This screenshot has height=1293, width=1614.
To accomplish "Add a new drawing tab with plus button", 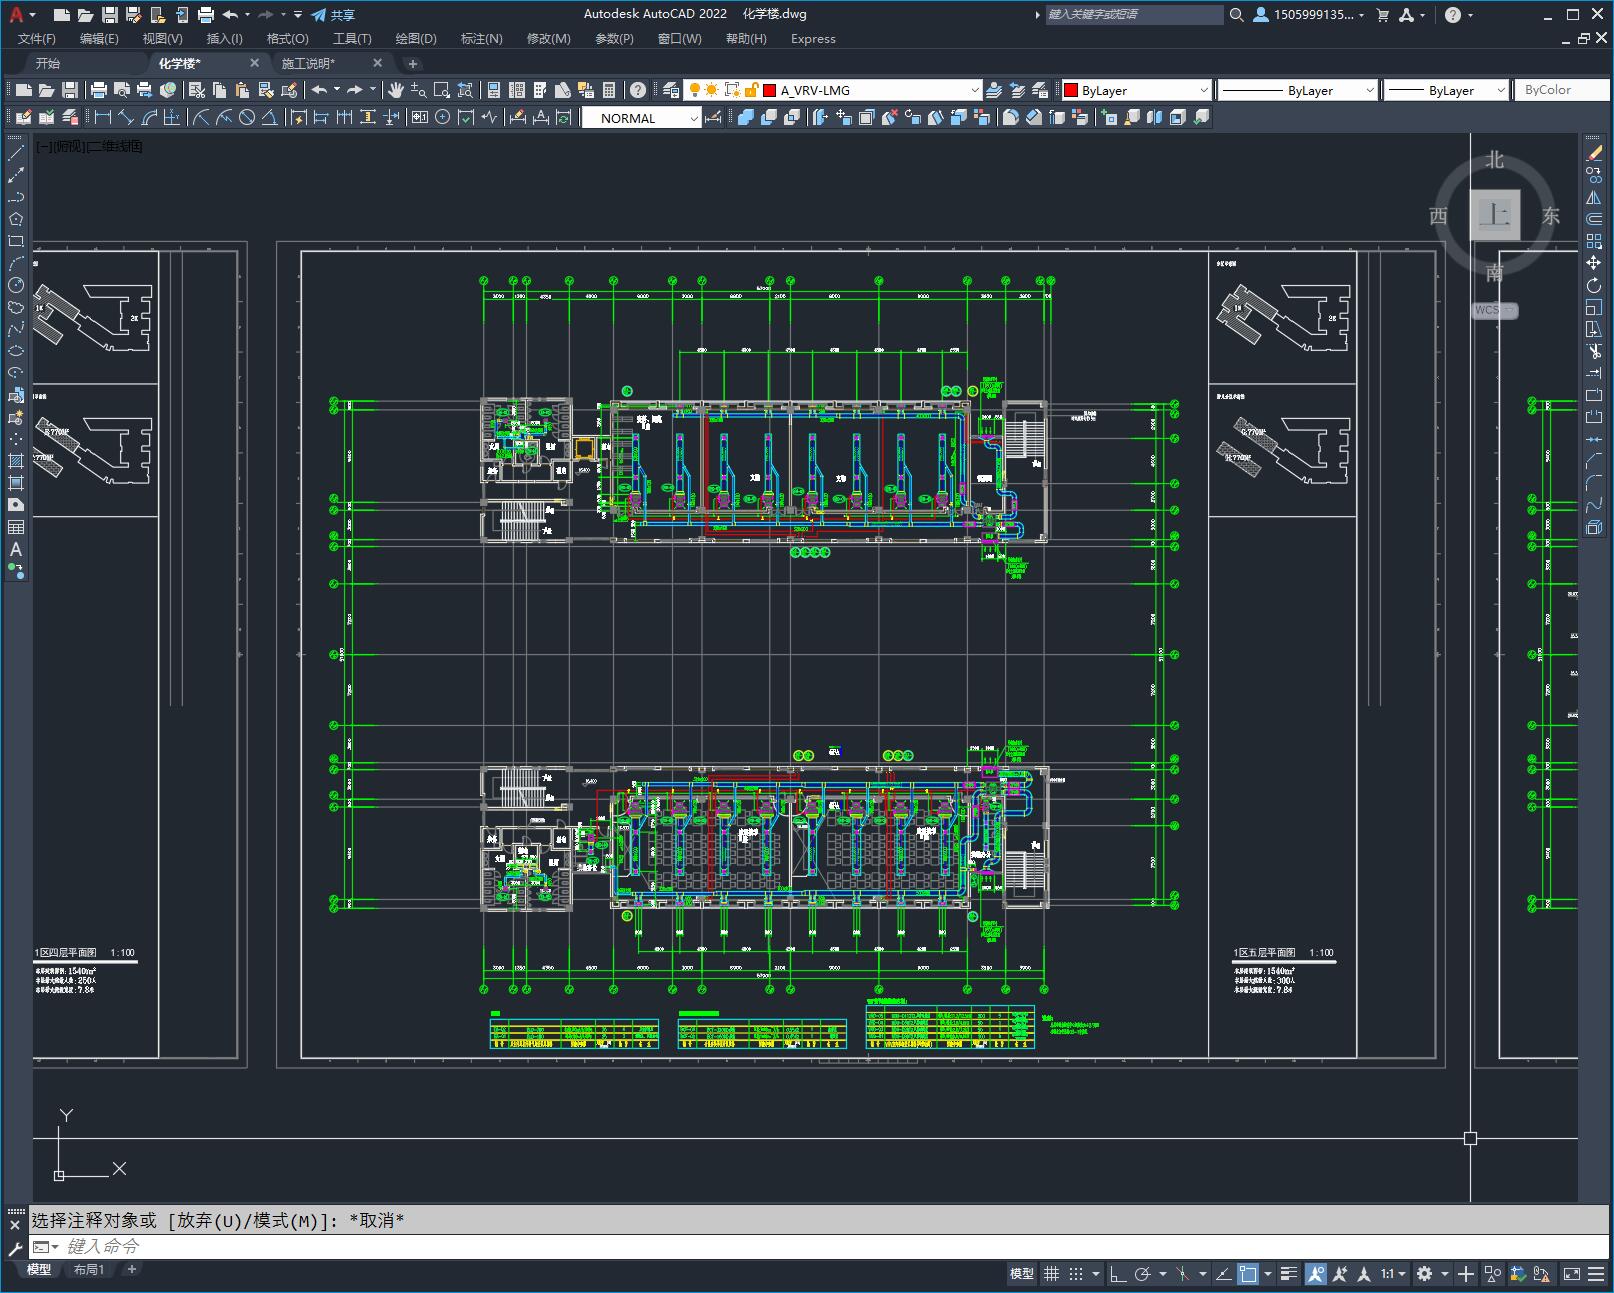I will 412,63.
